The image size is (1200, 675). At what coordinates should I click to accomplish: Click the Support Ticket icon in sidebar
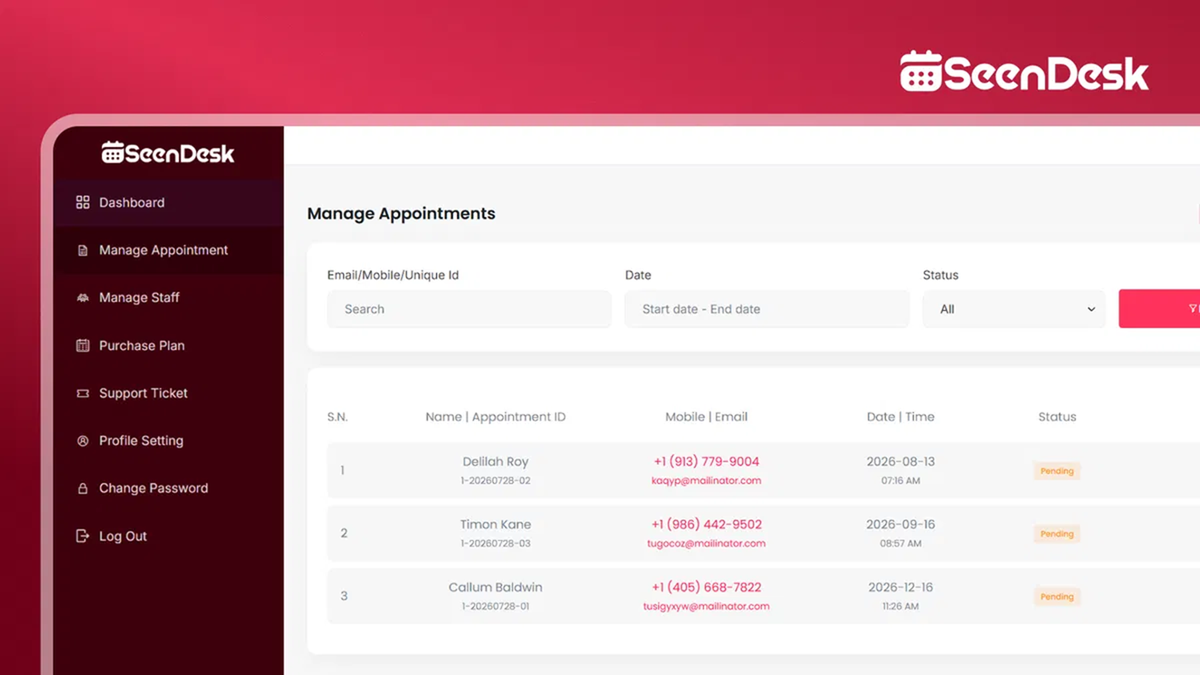[83, 393]
